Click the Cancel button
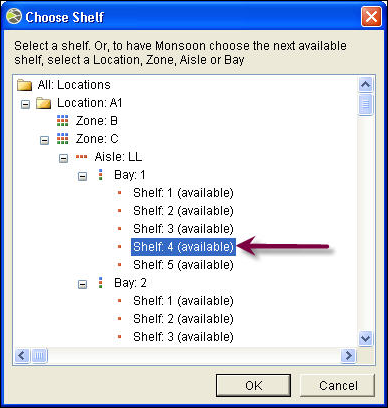This screenshot has width=388, height=408. (338, 386)
